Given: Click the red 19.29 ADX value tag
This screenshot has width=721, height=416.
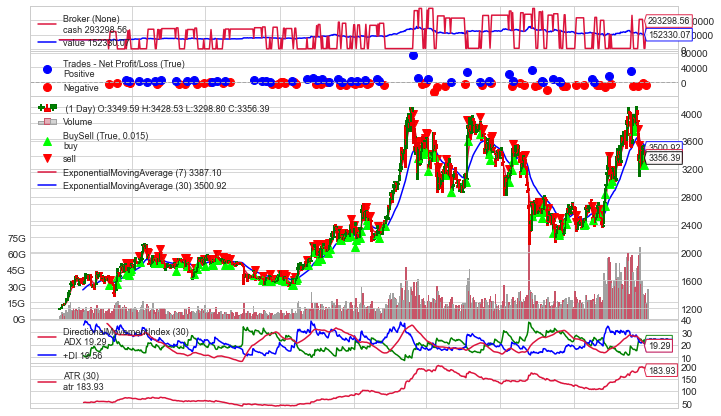Looking at the screenshot, I should pyautogui.click(x=659, y=346).
